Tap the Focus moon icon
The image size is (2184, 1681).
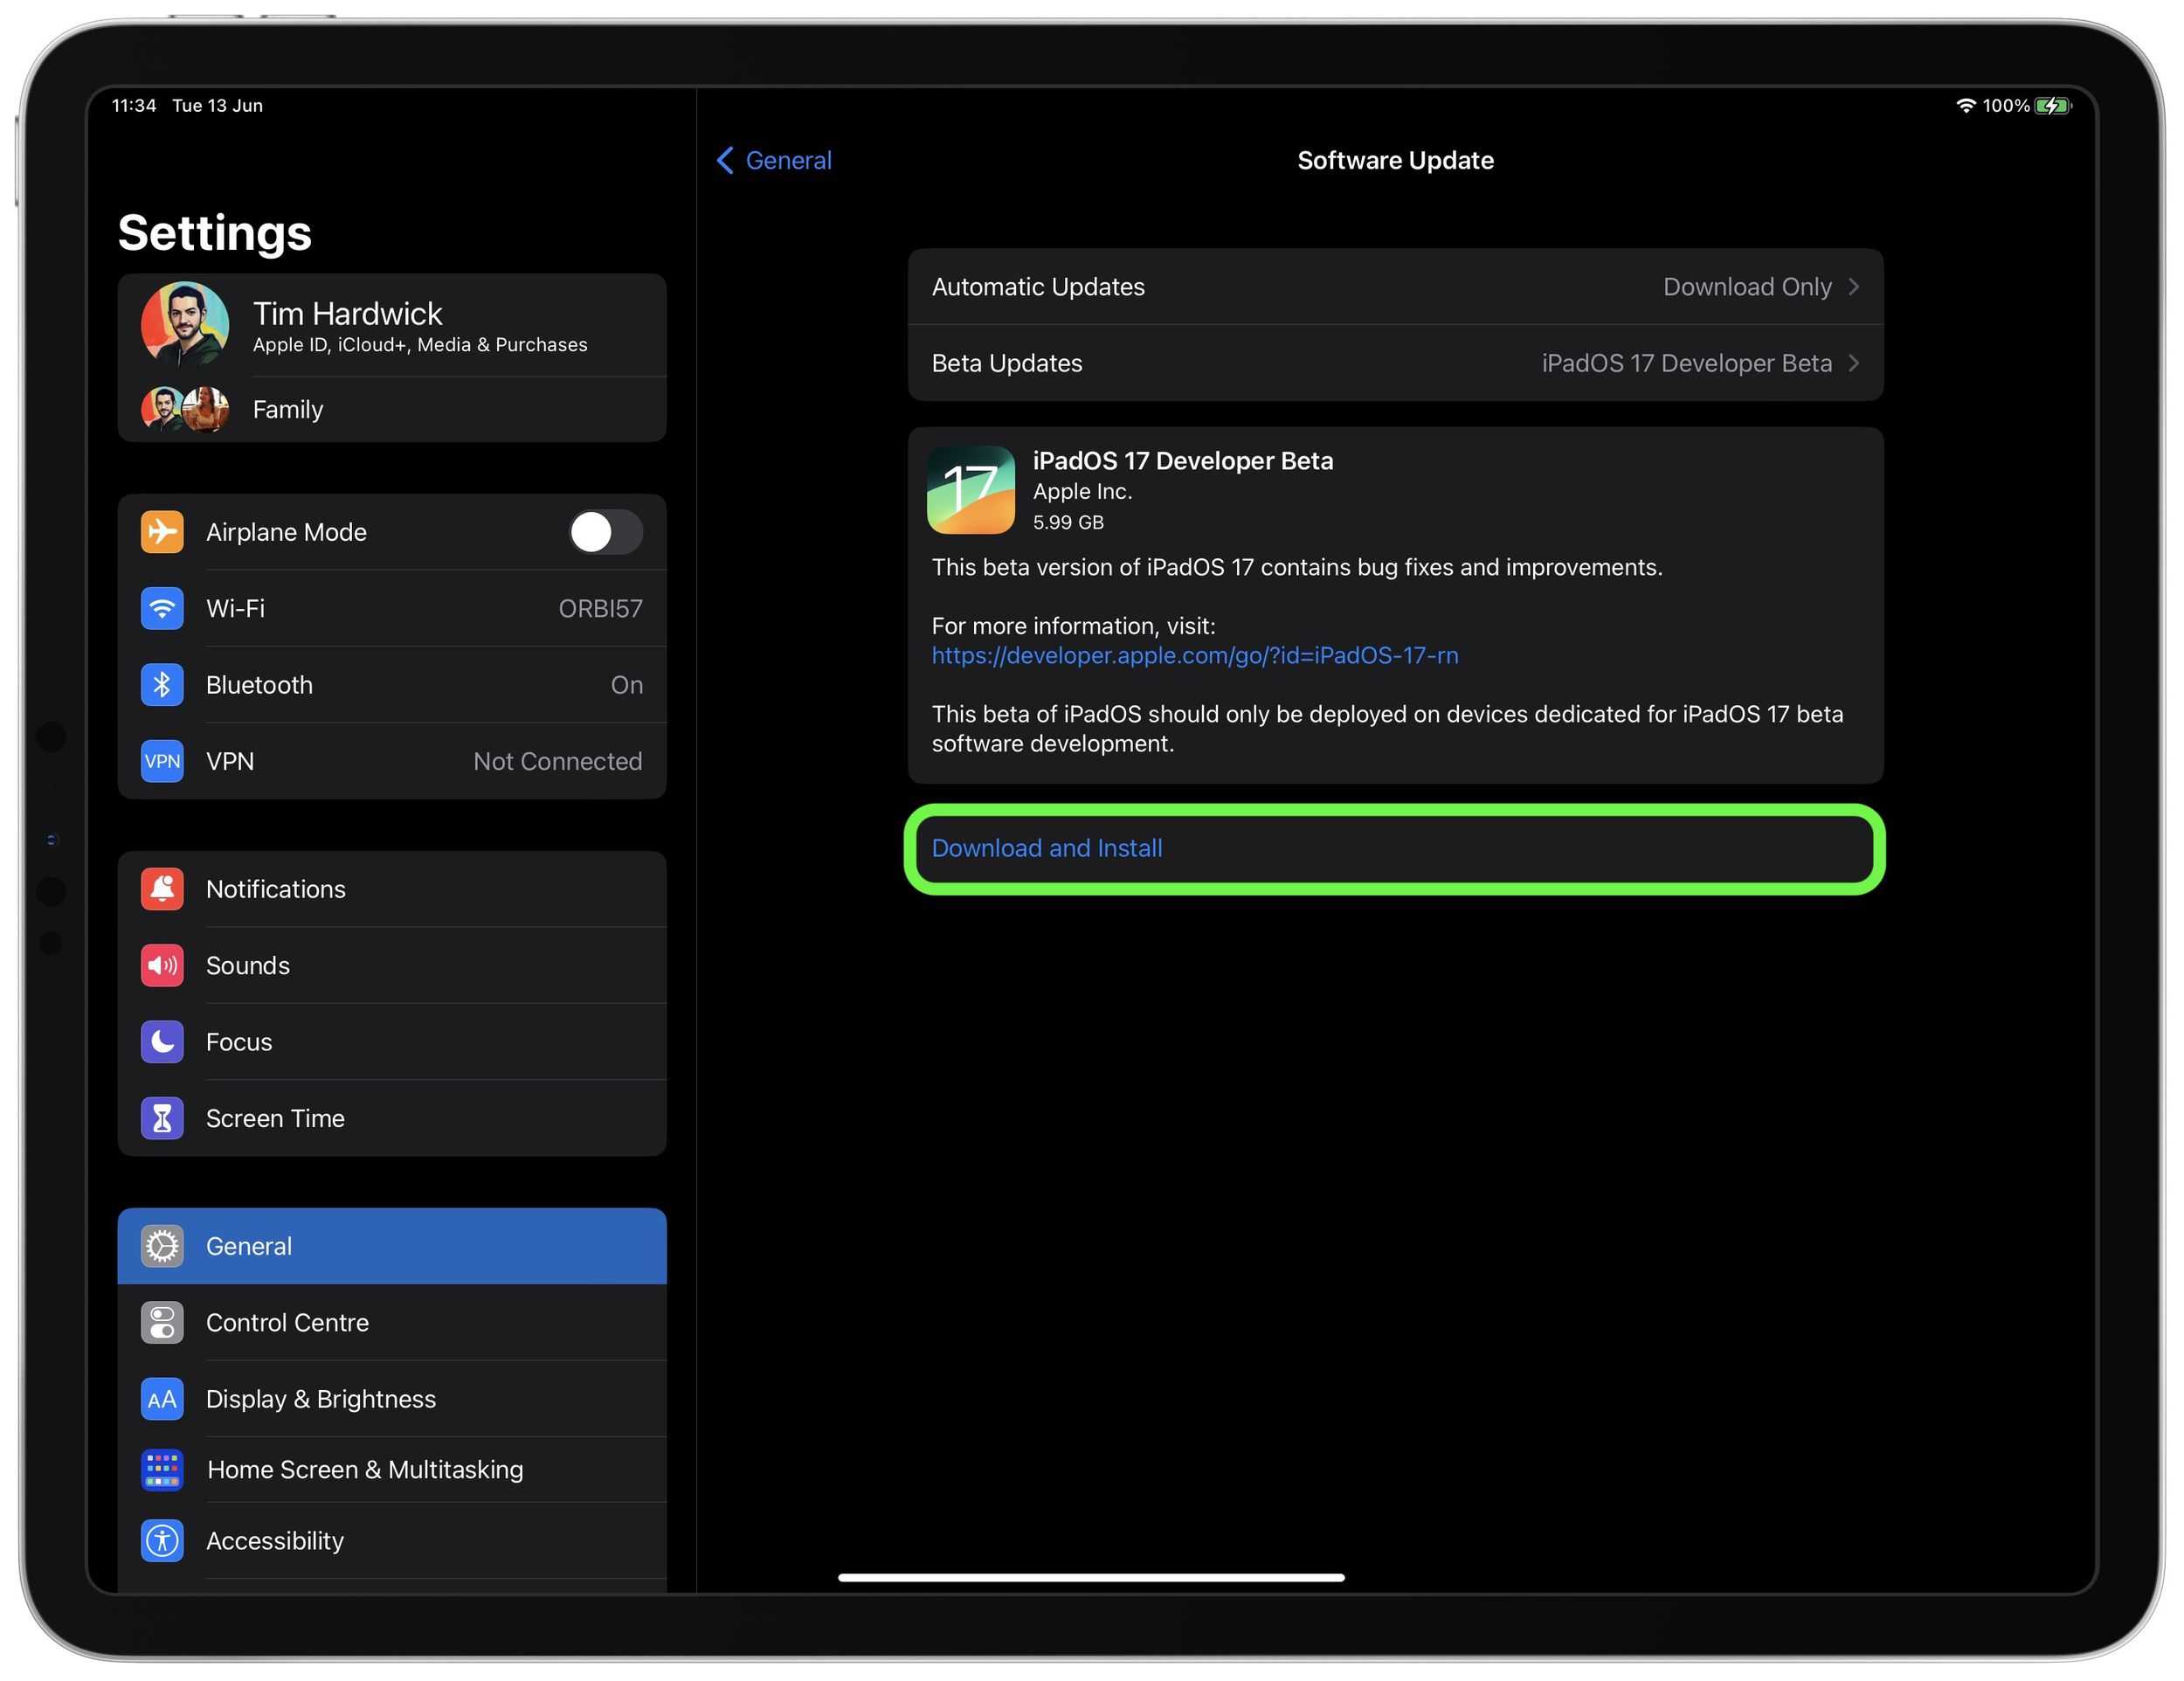(162, 1042)
